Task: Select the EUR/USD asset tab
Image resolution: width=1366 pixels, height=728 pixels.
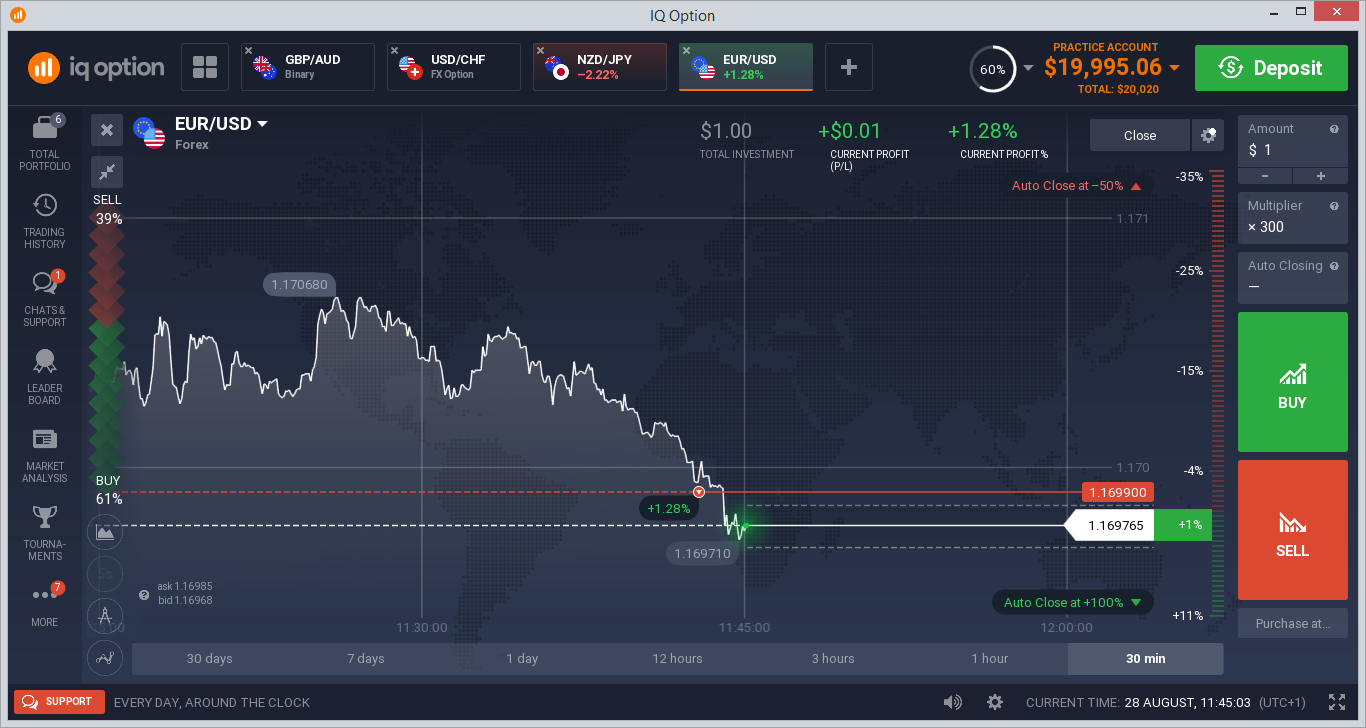Action: coord(746,67)
